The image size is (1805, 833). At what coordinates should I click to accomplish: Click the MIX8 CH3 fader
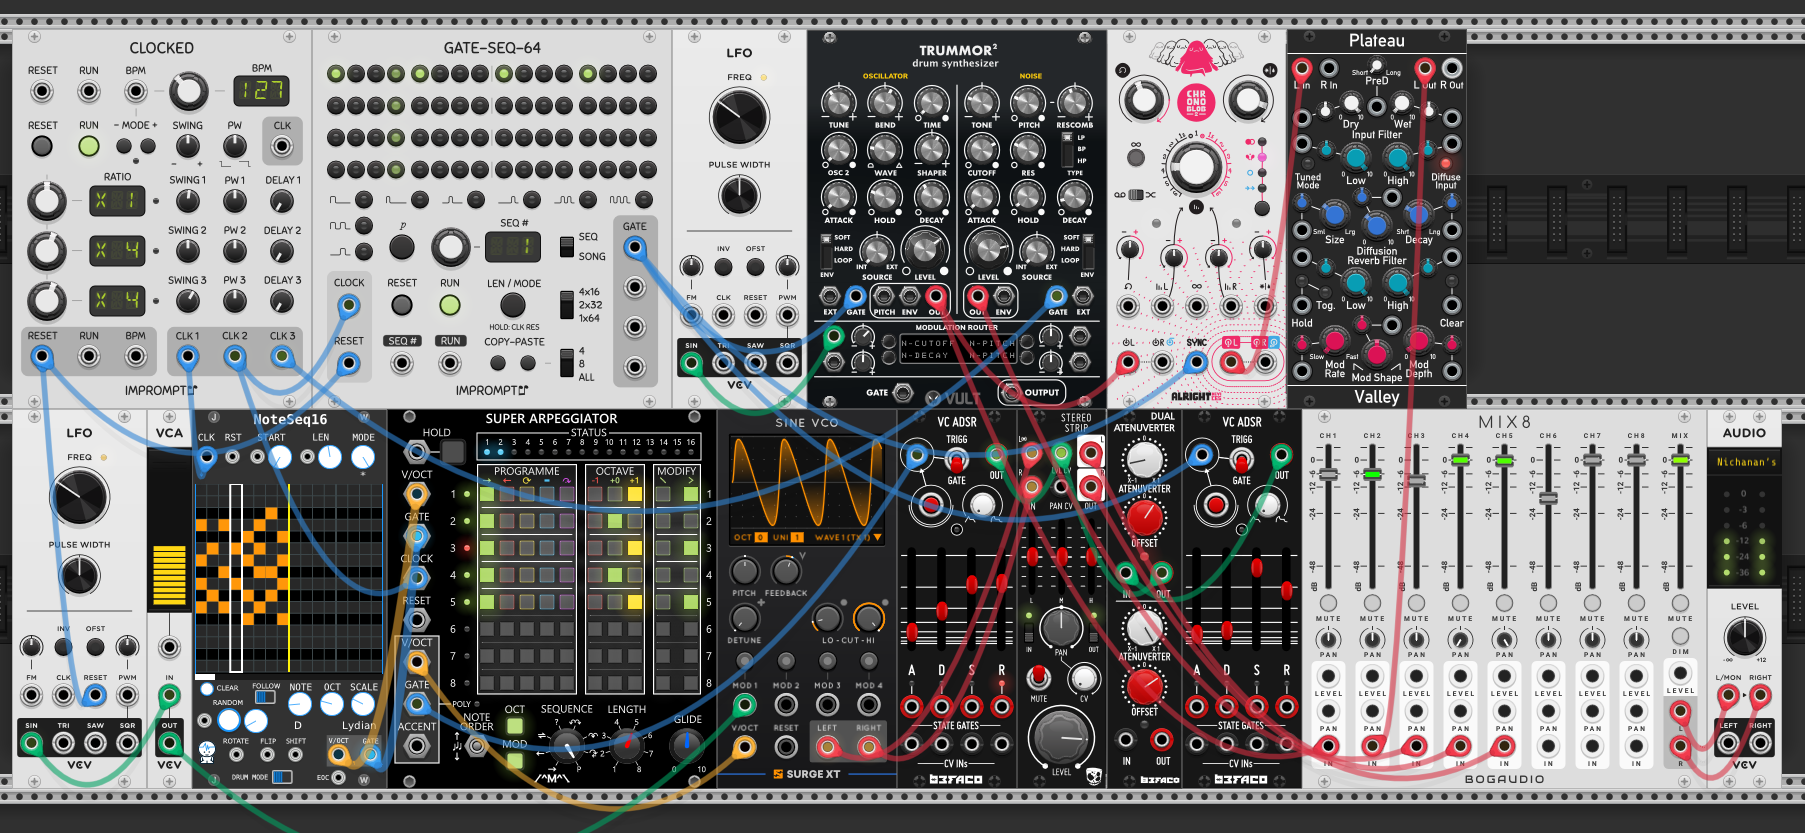pos(1416,481)
